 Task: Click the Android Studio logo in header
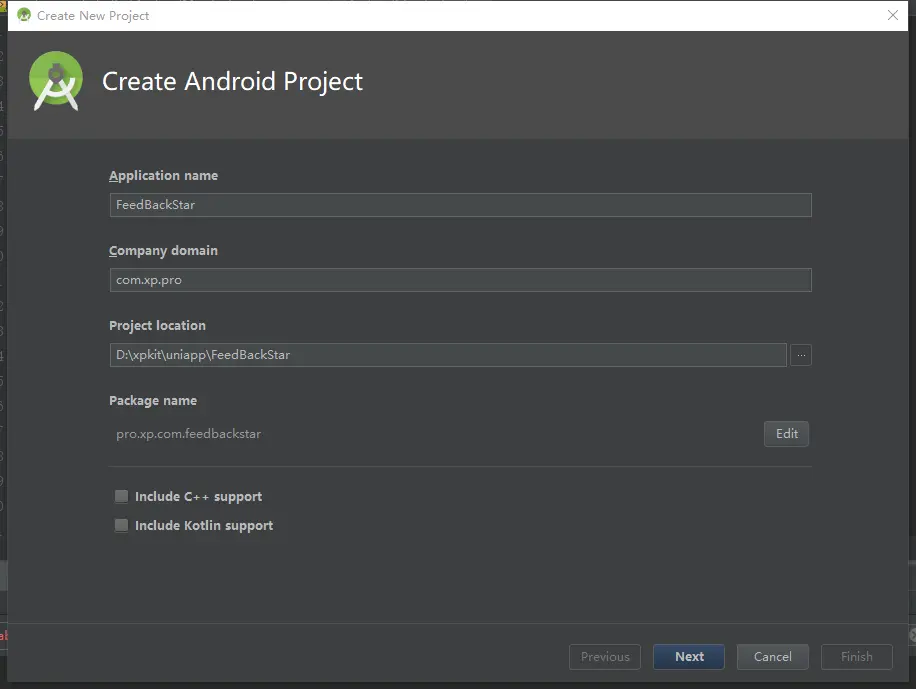tap(55, 81)
